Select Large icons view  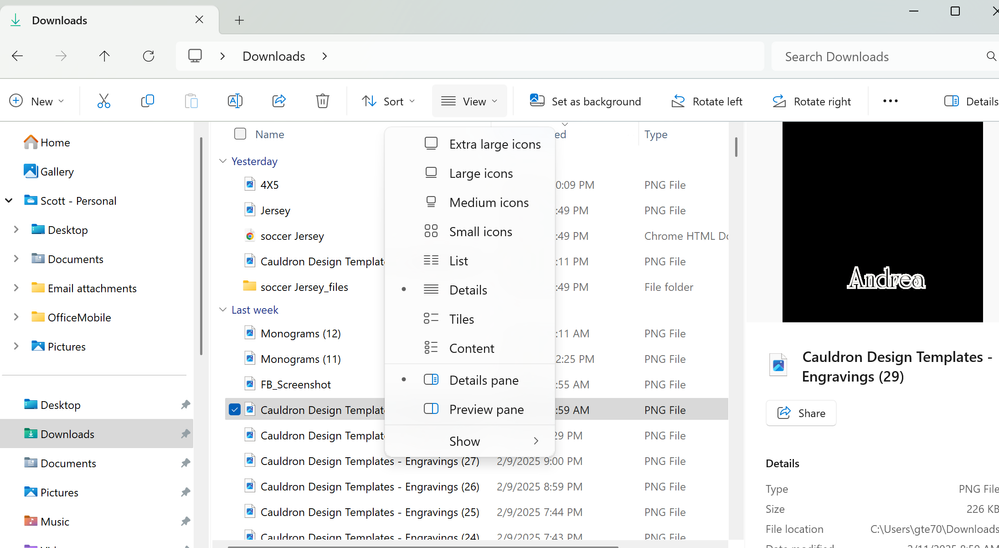(x=470, y=173)
